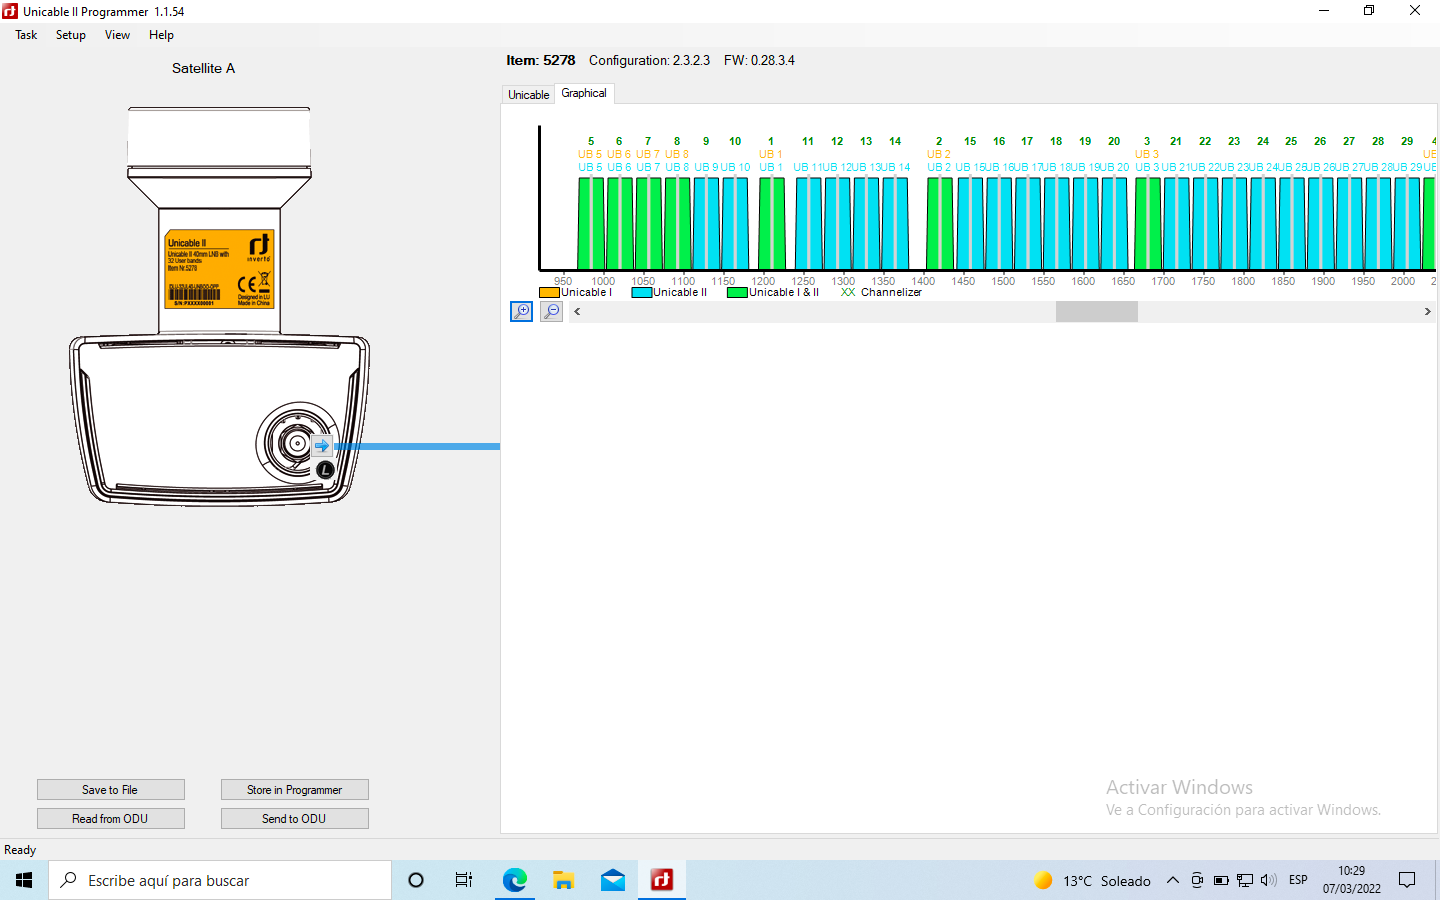Click the Windows Start button
The image size is (1440, 900).
[24, 880]
